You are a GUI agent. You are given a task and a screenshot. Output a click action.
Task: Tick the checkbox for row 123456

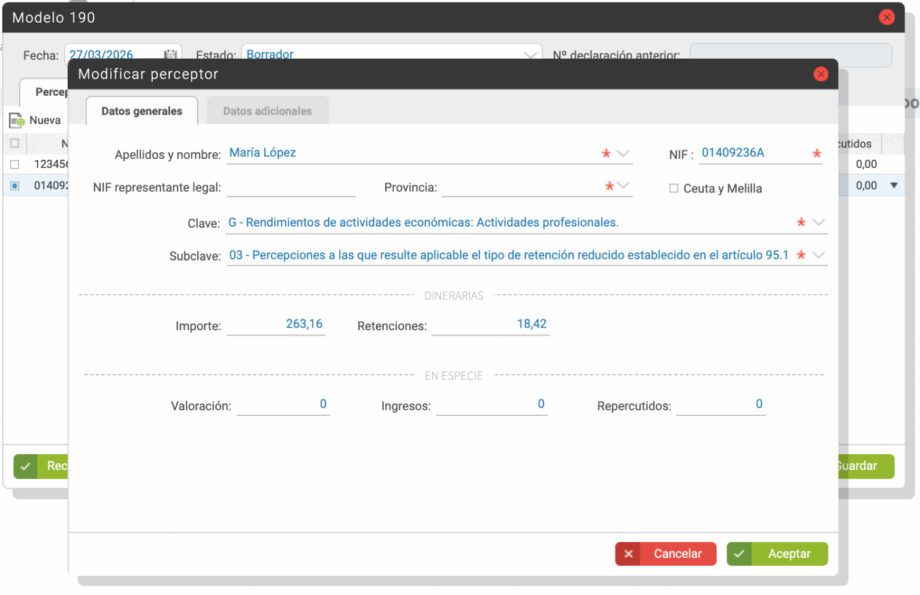tap(14, 164)
